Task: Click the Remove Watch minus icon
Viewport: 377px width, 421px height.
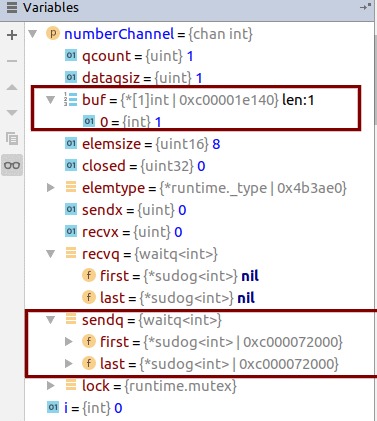Action: tap(12, 61)
